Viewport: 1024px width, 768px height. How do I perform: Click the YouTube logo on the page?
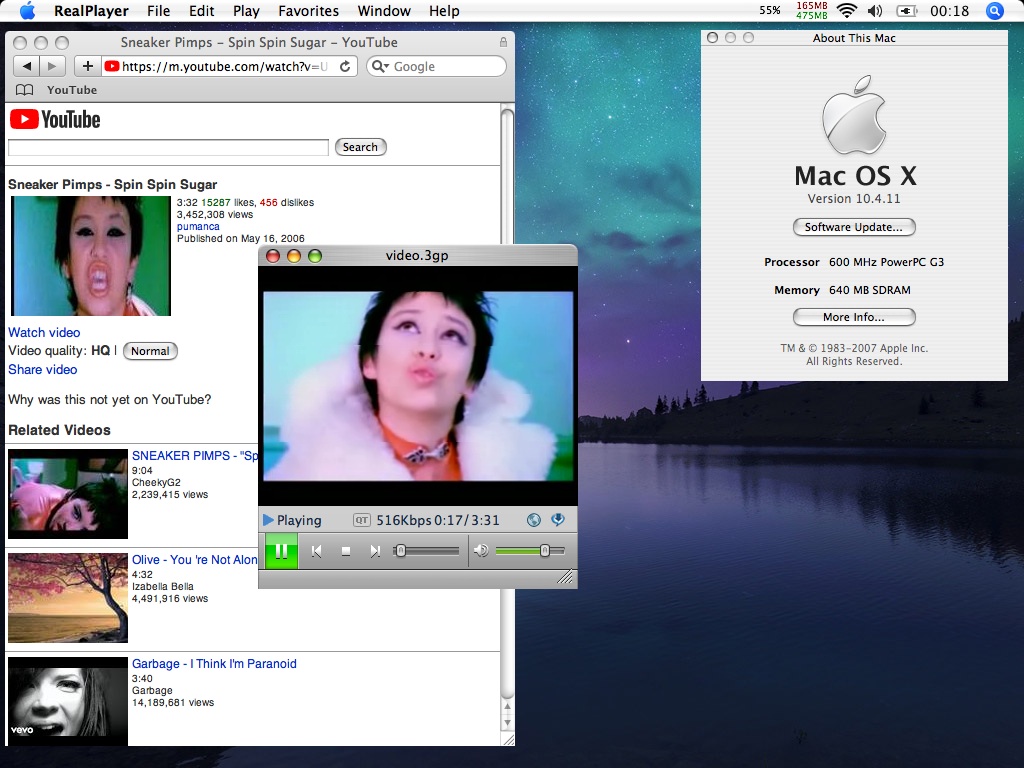click(55, 120)
